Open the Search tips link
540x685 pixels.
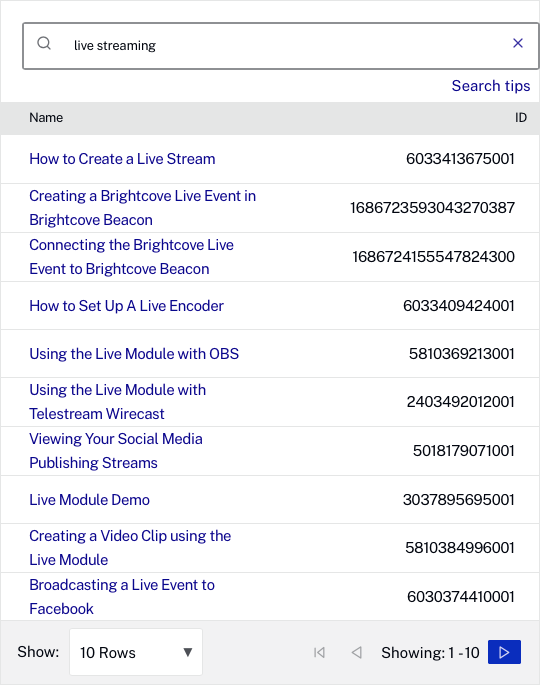[491, 86]
